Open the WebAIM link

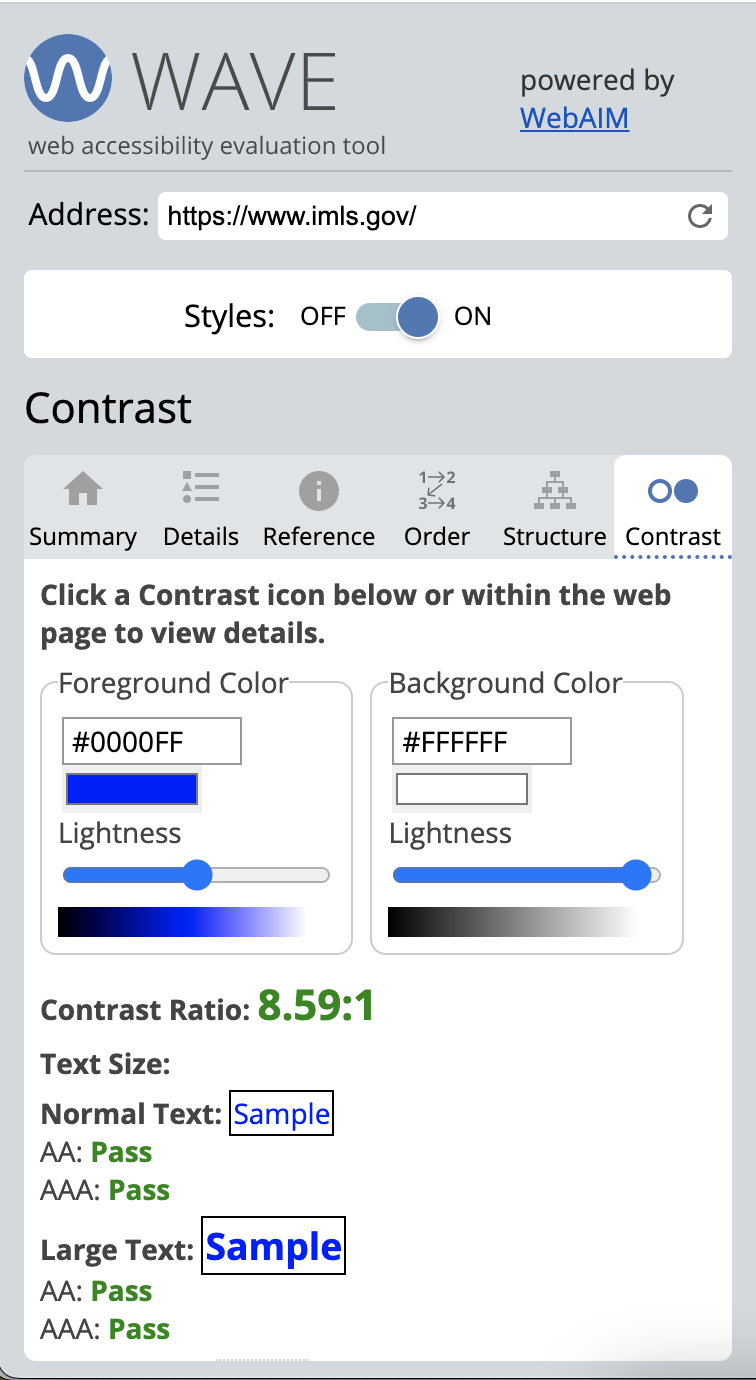574,118
